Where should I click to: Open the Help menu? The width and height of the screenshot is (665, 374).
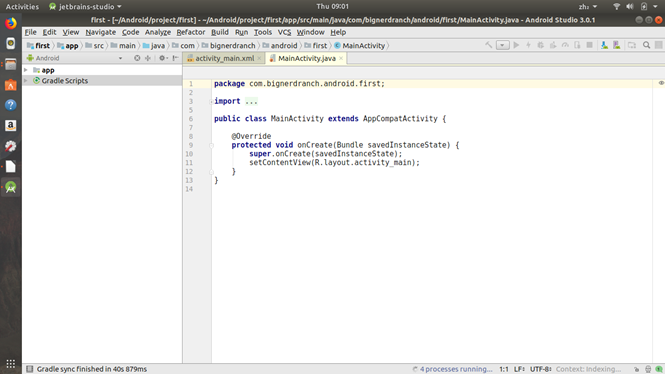338,32
